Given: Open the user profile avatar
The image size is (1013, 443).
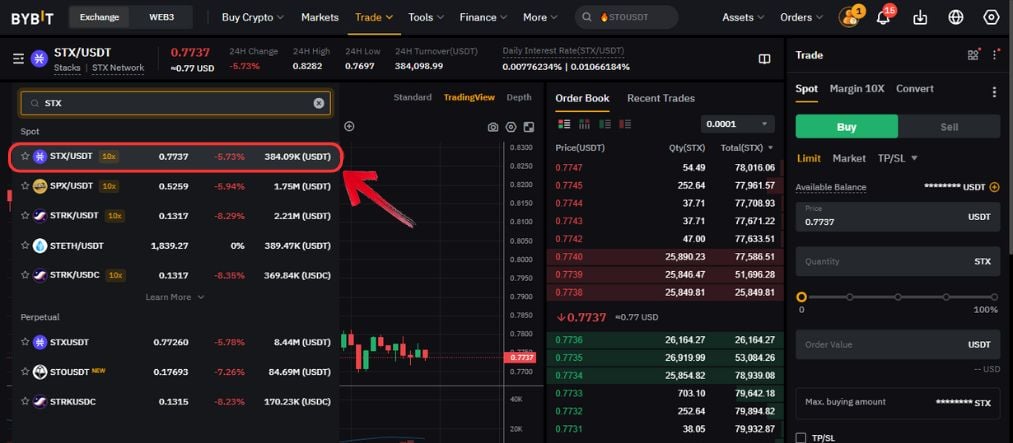Looking at the screenshot, I should (x=849, y=17).
